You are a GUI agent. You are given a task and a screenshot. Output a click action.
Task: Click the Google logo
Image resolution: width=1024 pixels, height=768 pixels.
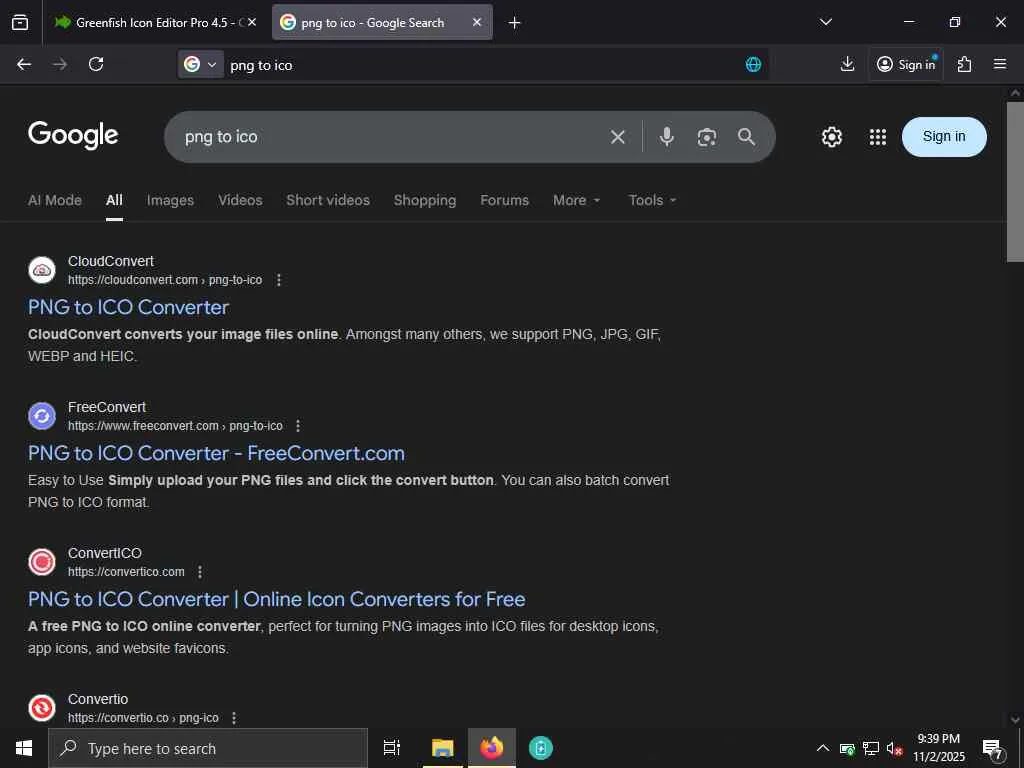coord(73,135)
